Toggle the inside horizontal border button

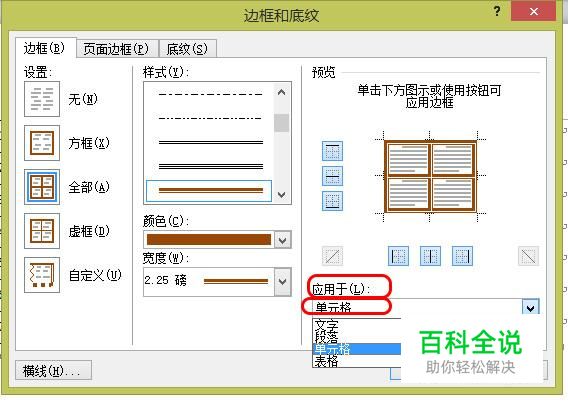[x=332, y=176]
